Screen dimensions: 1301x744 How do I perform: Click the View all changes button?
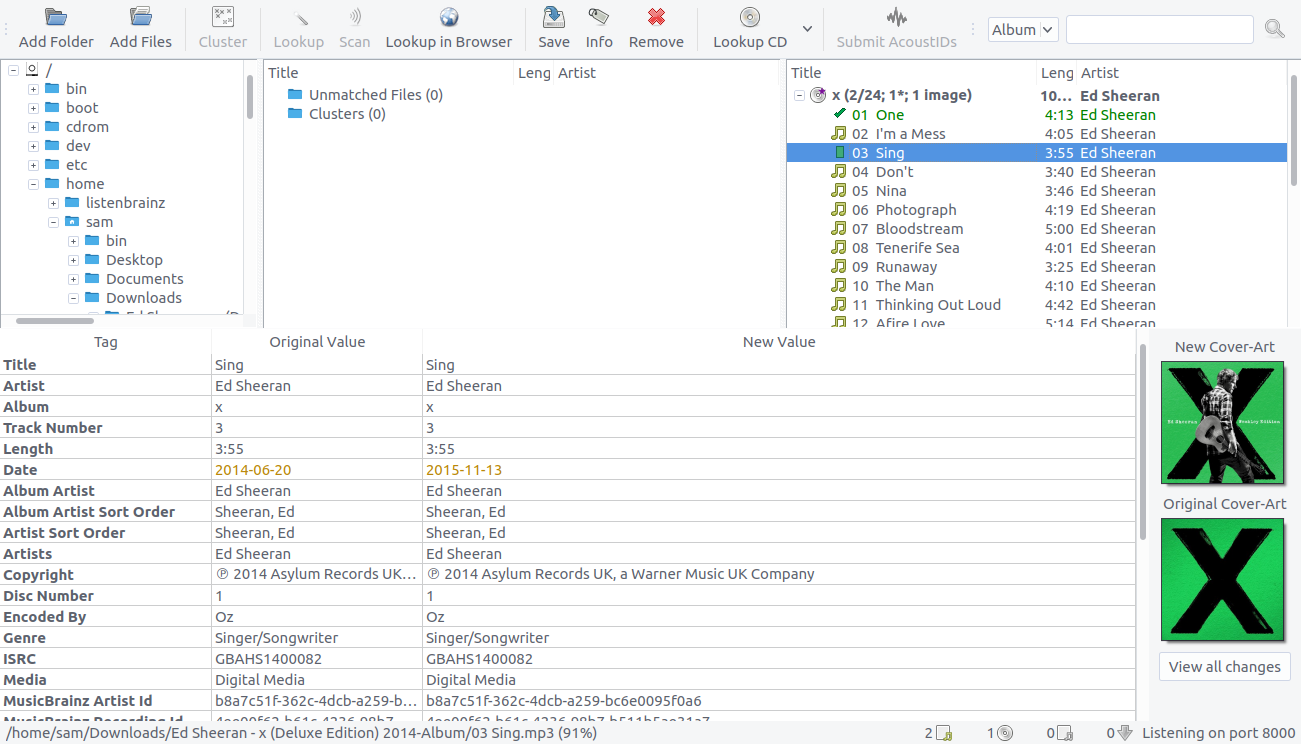pyautogui.click(x=1224, y=667)
